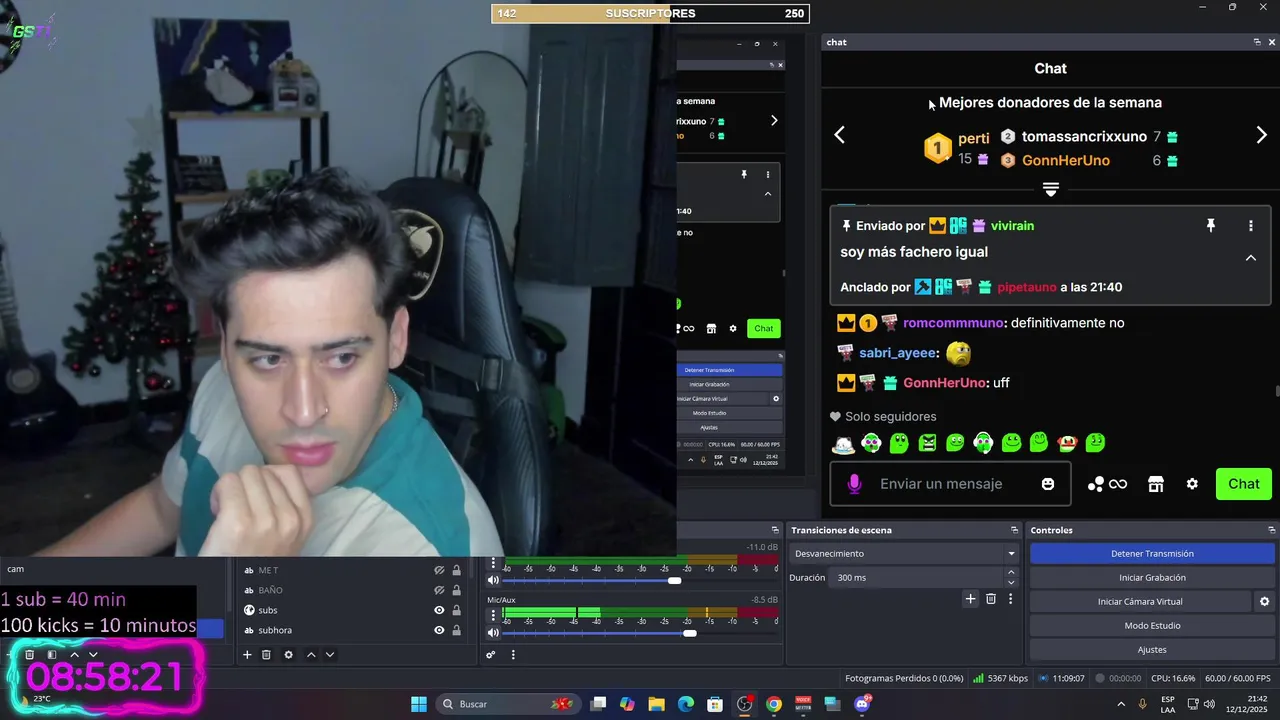Image resolution: width=1280 pixels, height=720 pixels.
Task: Open virtual camera settings gear
Action: pos(1264,601)
